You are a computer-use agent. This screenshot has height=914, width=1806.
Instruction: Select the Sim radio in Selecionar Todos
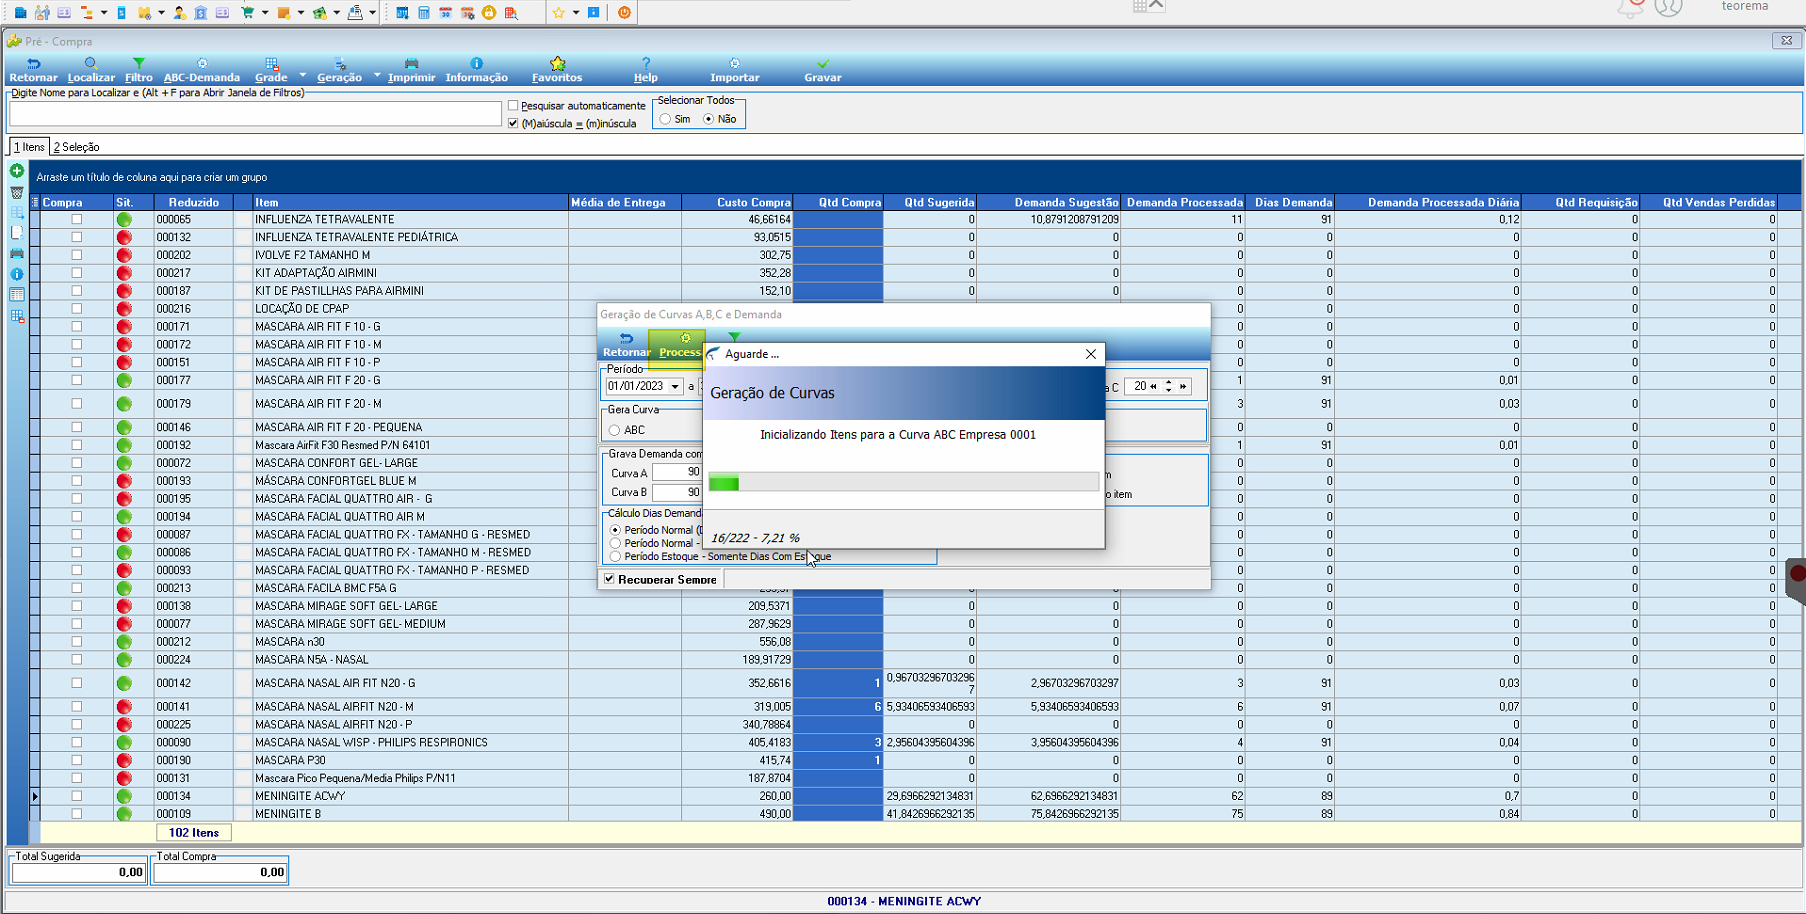pos(666,119)
